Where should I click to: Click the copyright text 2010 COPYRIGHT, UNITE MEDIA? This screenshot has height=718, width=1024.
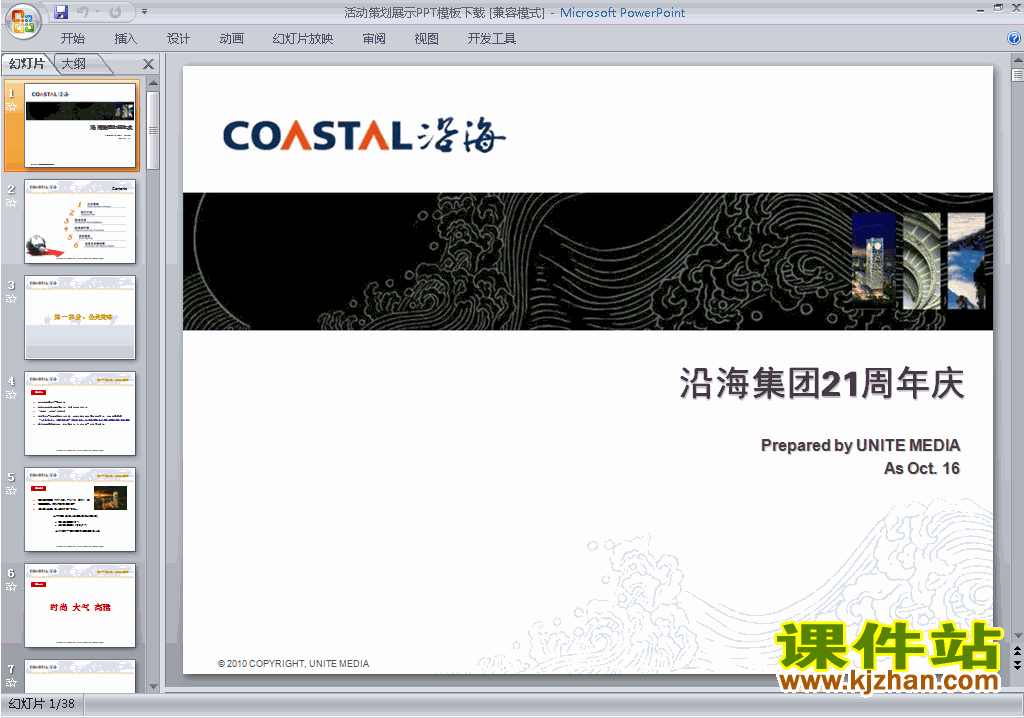293,663
